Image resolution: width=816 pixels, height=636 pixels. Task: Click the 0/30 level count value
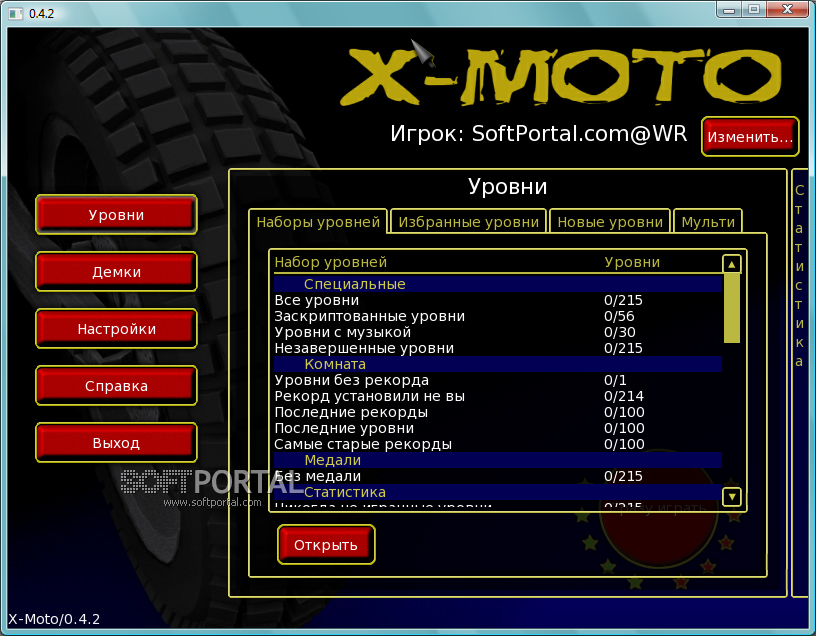tap(620, 332)
